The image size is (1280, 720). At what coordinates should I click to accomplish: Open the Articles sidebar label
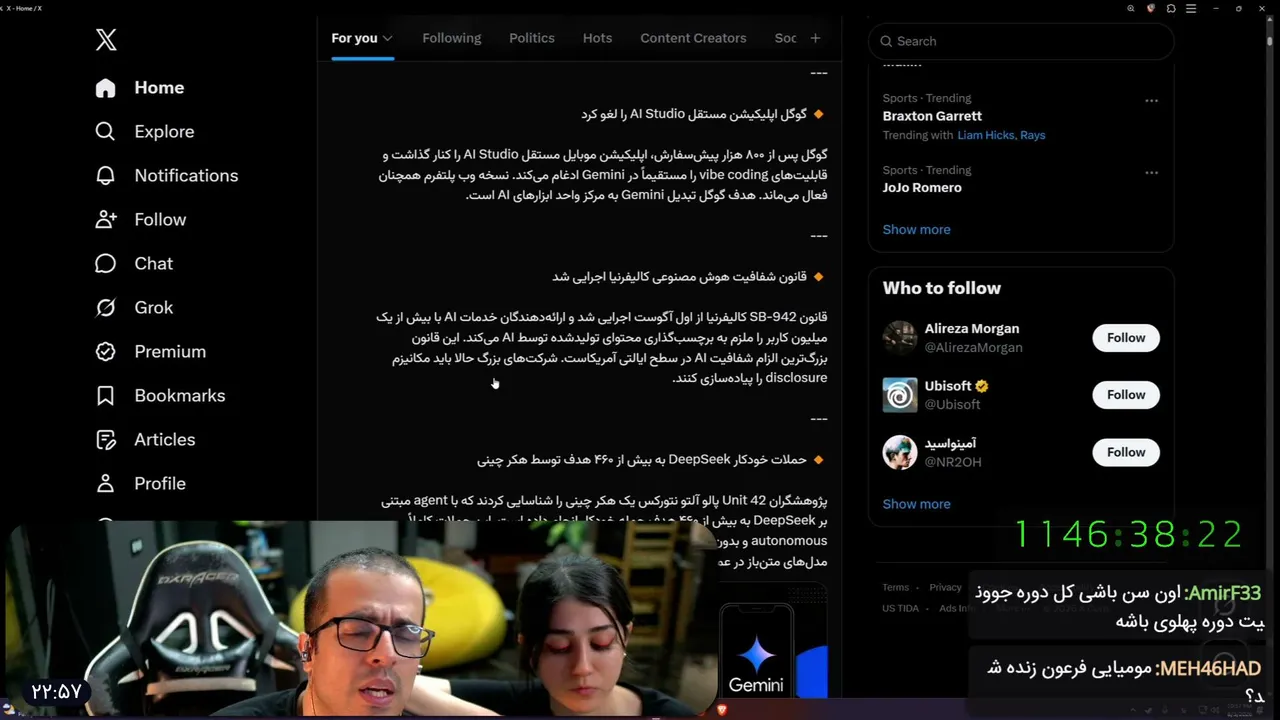165,440
